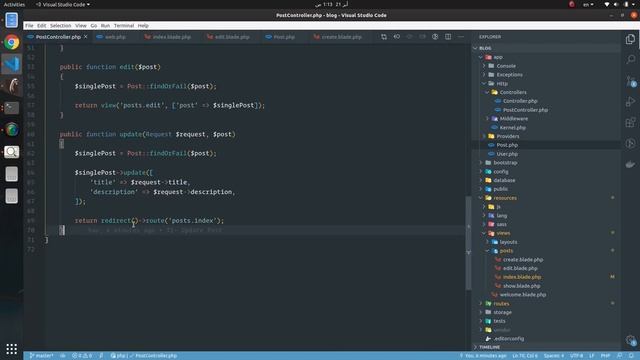Collapse the BLOG root folder
The width and height of the screenshot is (640, 360).
point(547,48)
